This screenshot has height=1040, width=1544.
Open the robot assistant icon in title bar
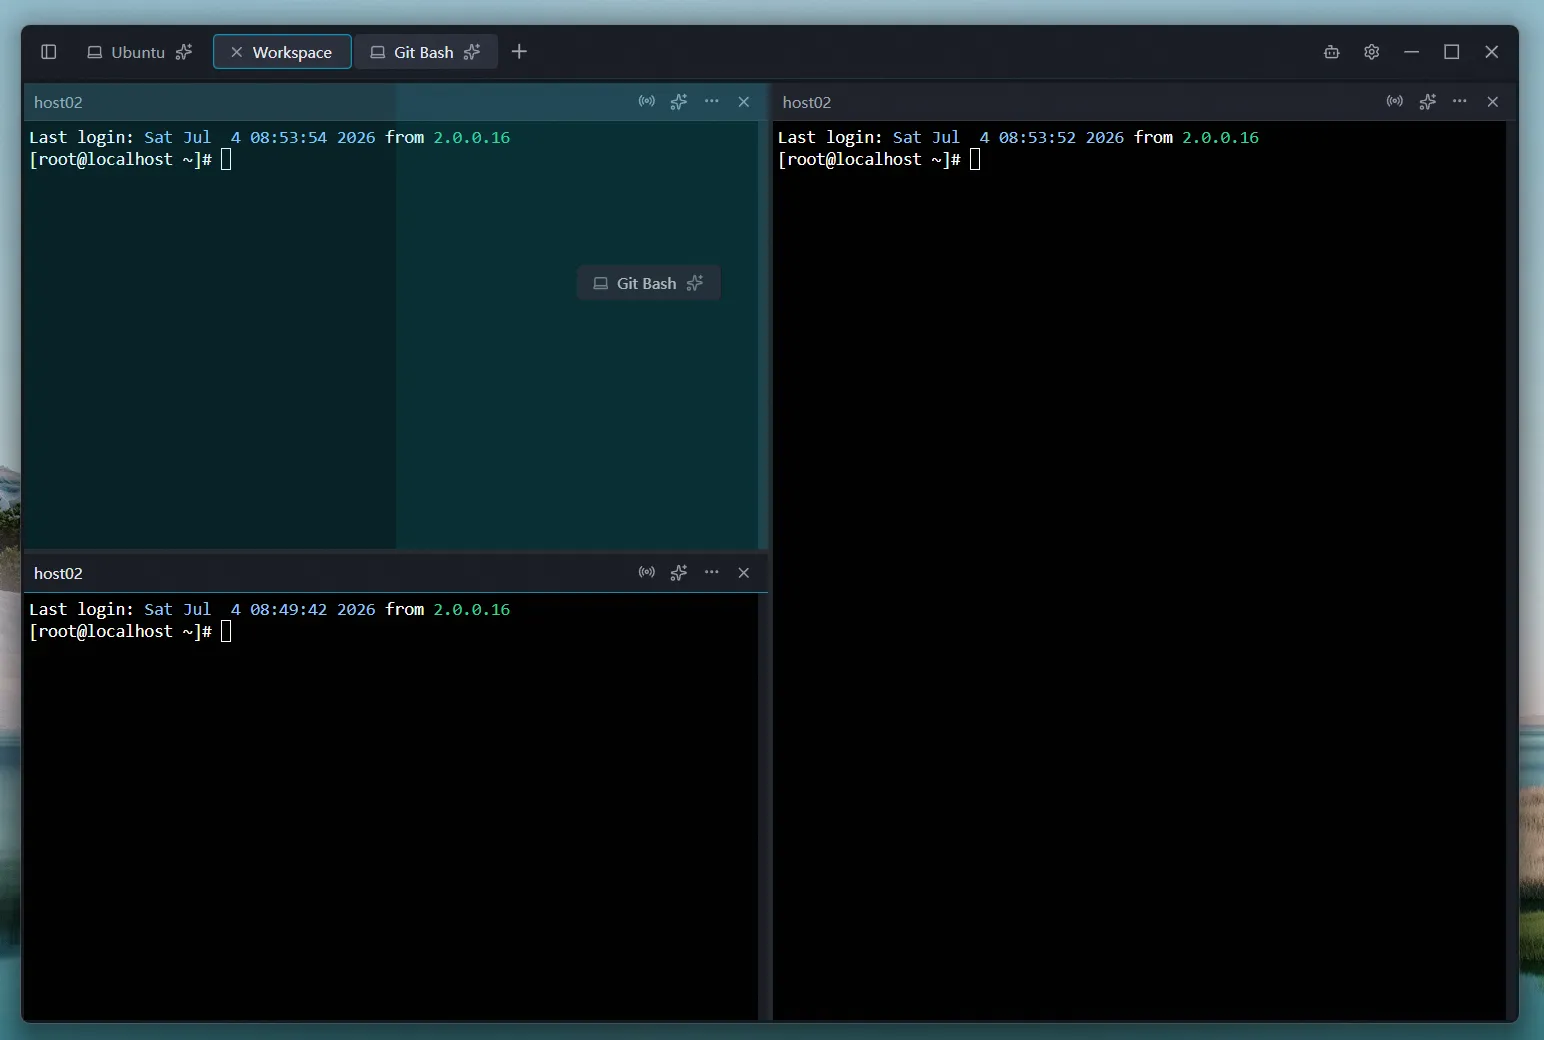1332,52
